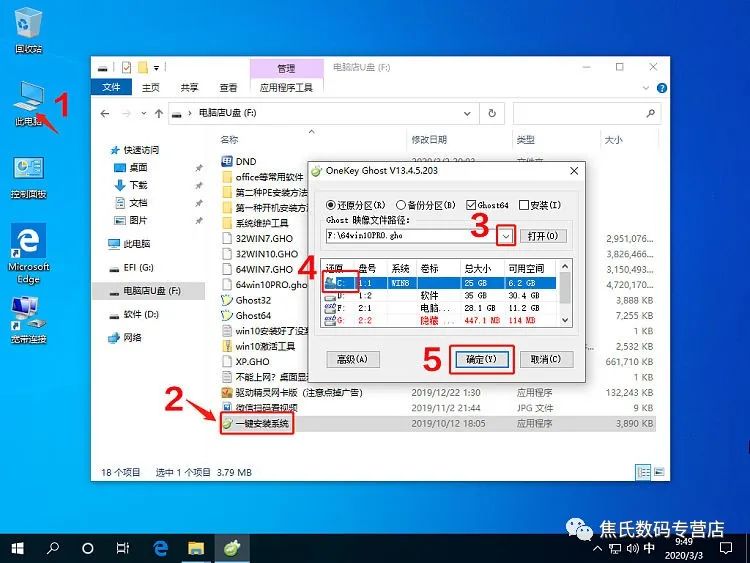Expand the address bar history dropdown
The height and width of the screenshot is (563, 750).
[x=467, y=113]
